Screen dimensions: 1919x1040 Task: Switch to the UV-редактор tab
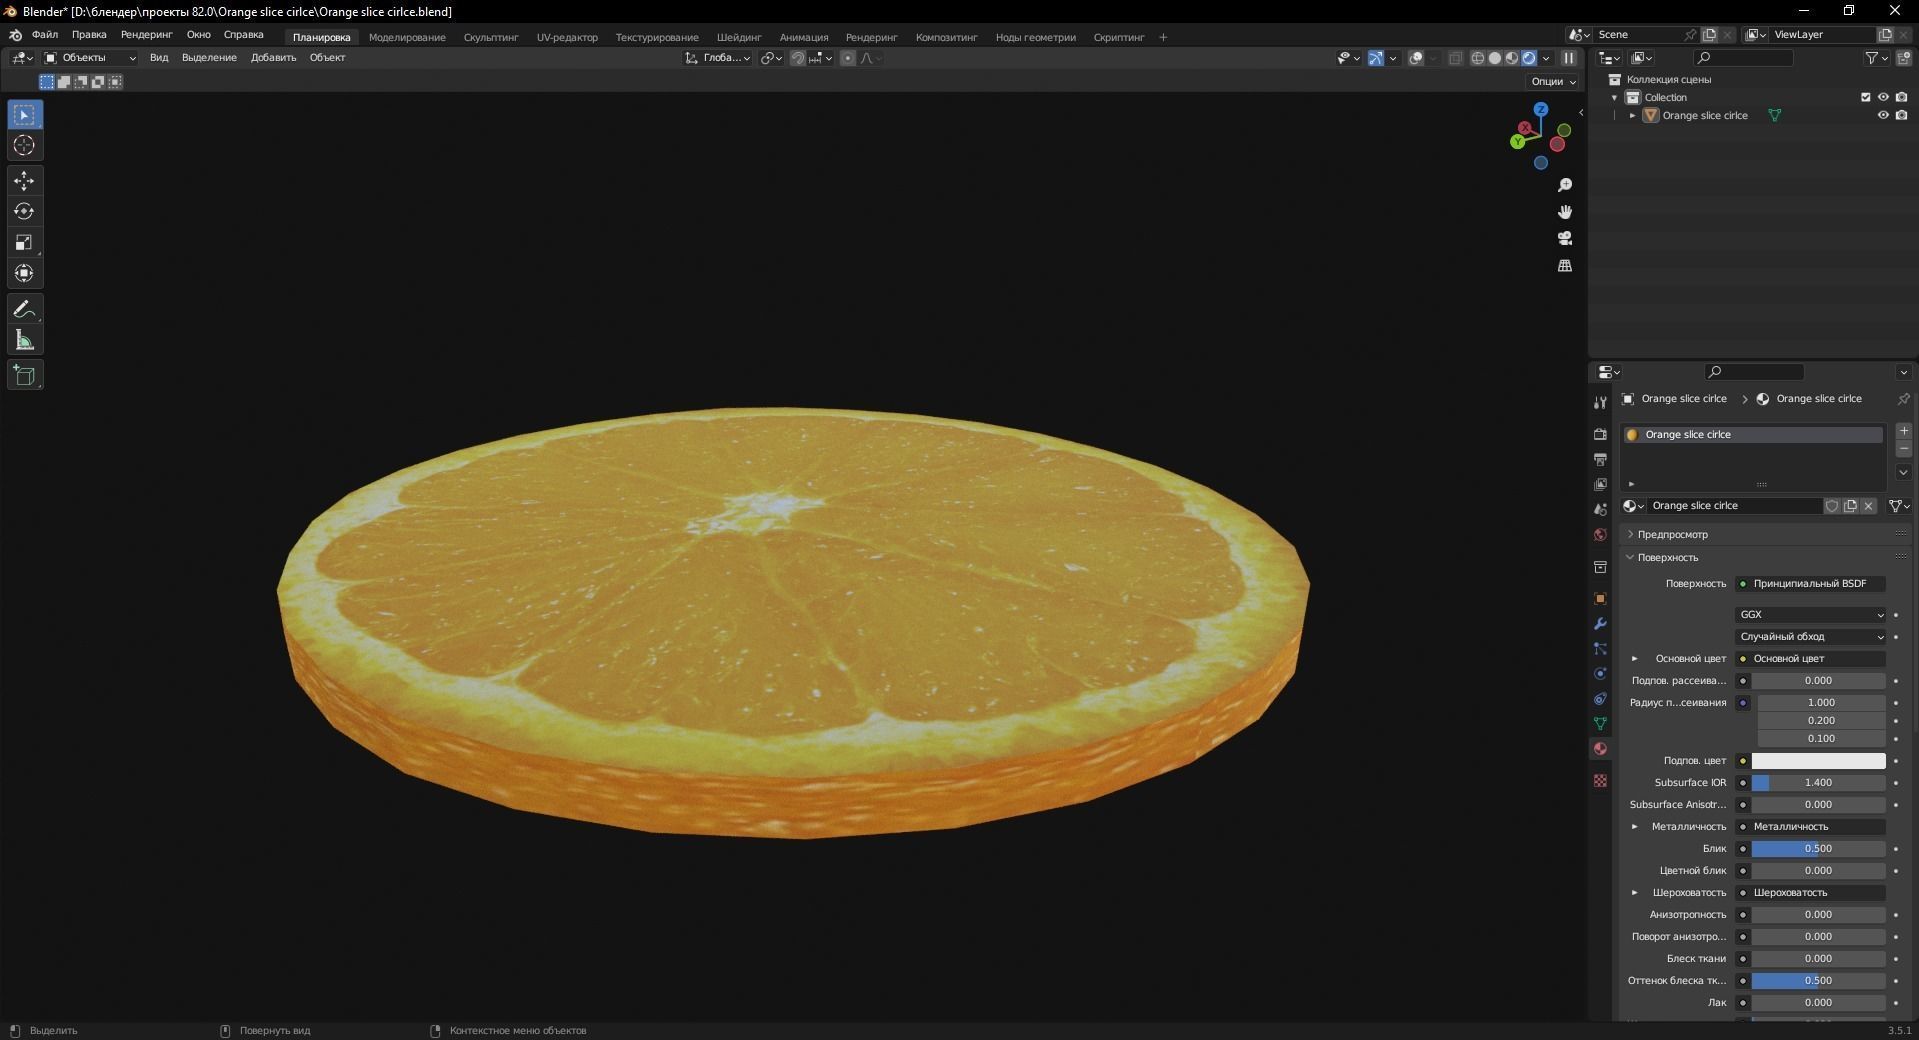click(566, 37)
